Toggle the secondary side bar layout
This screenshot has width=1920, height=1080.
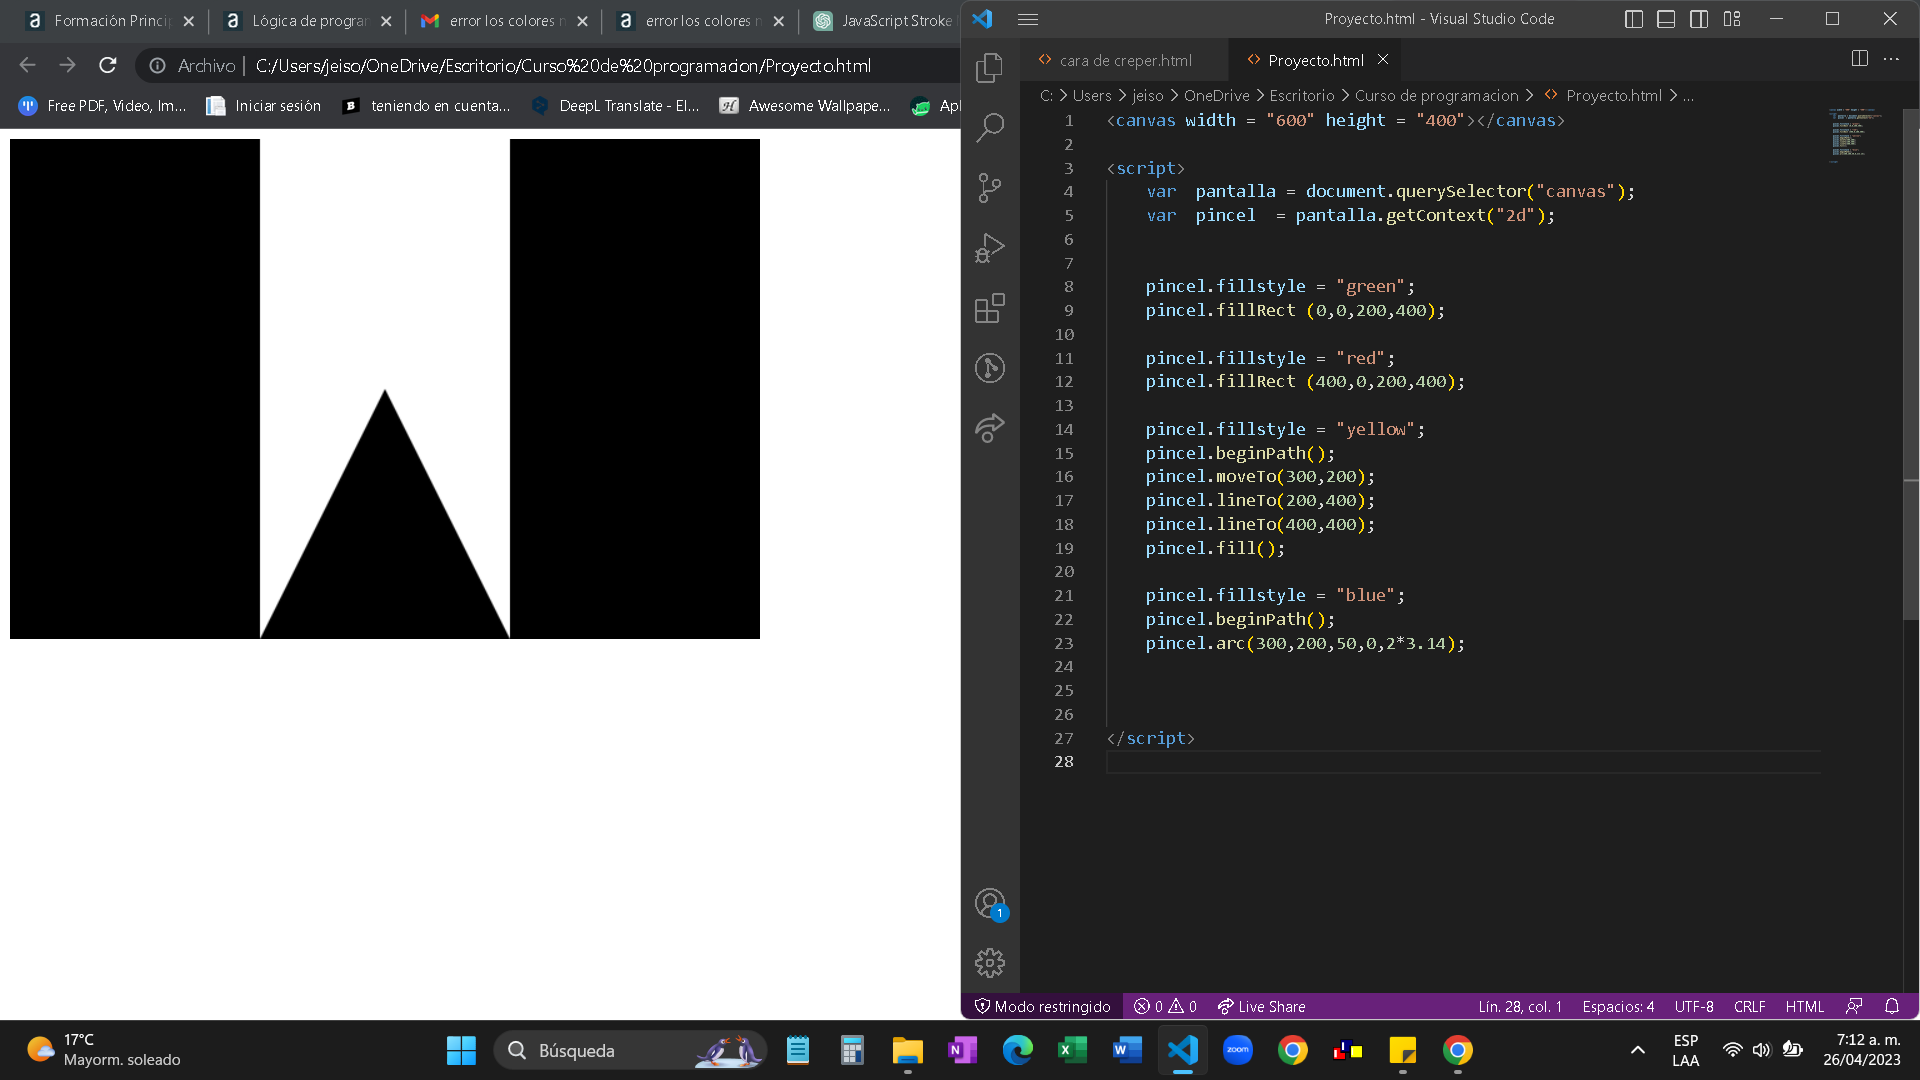(x=1699, y=19)
